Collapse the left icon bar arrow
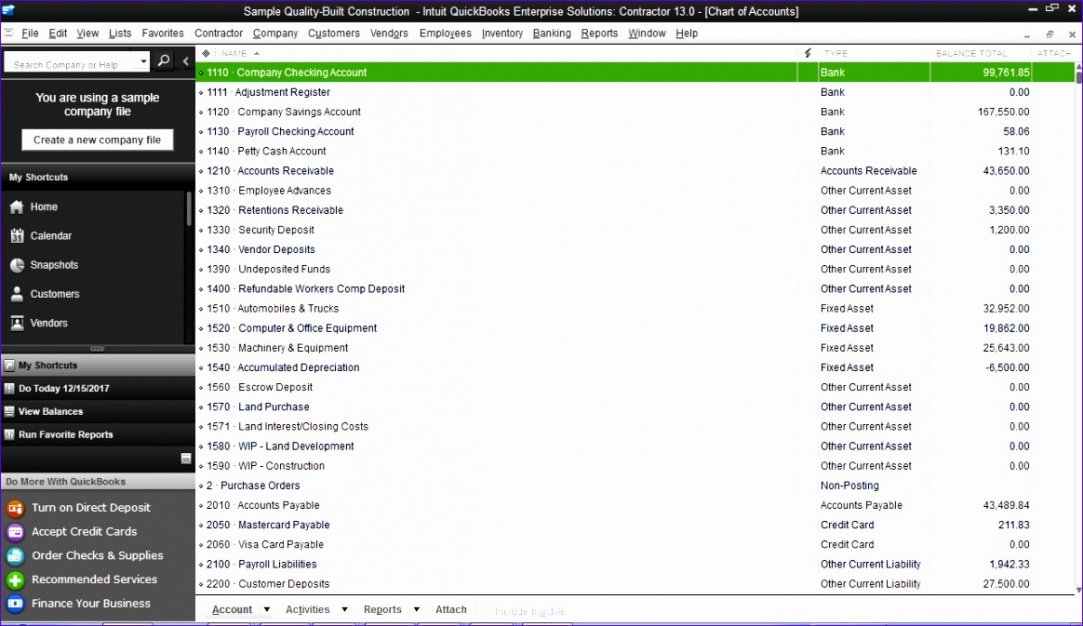The height and width of the screenshot is (626, 1083). 185,61
